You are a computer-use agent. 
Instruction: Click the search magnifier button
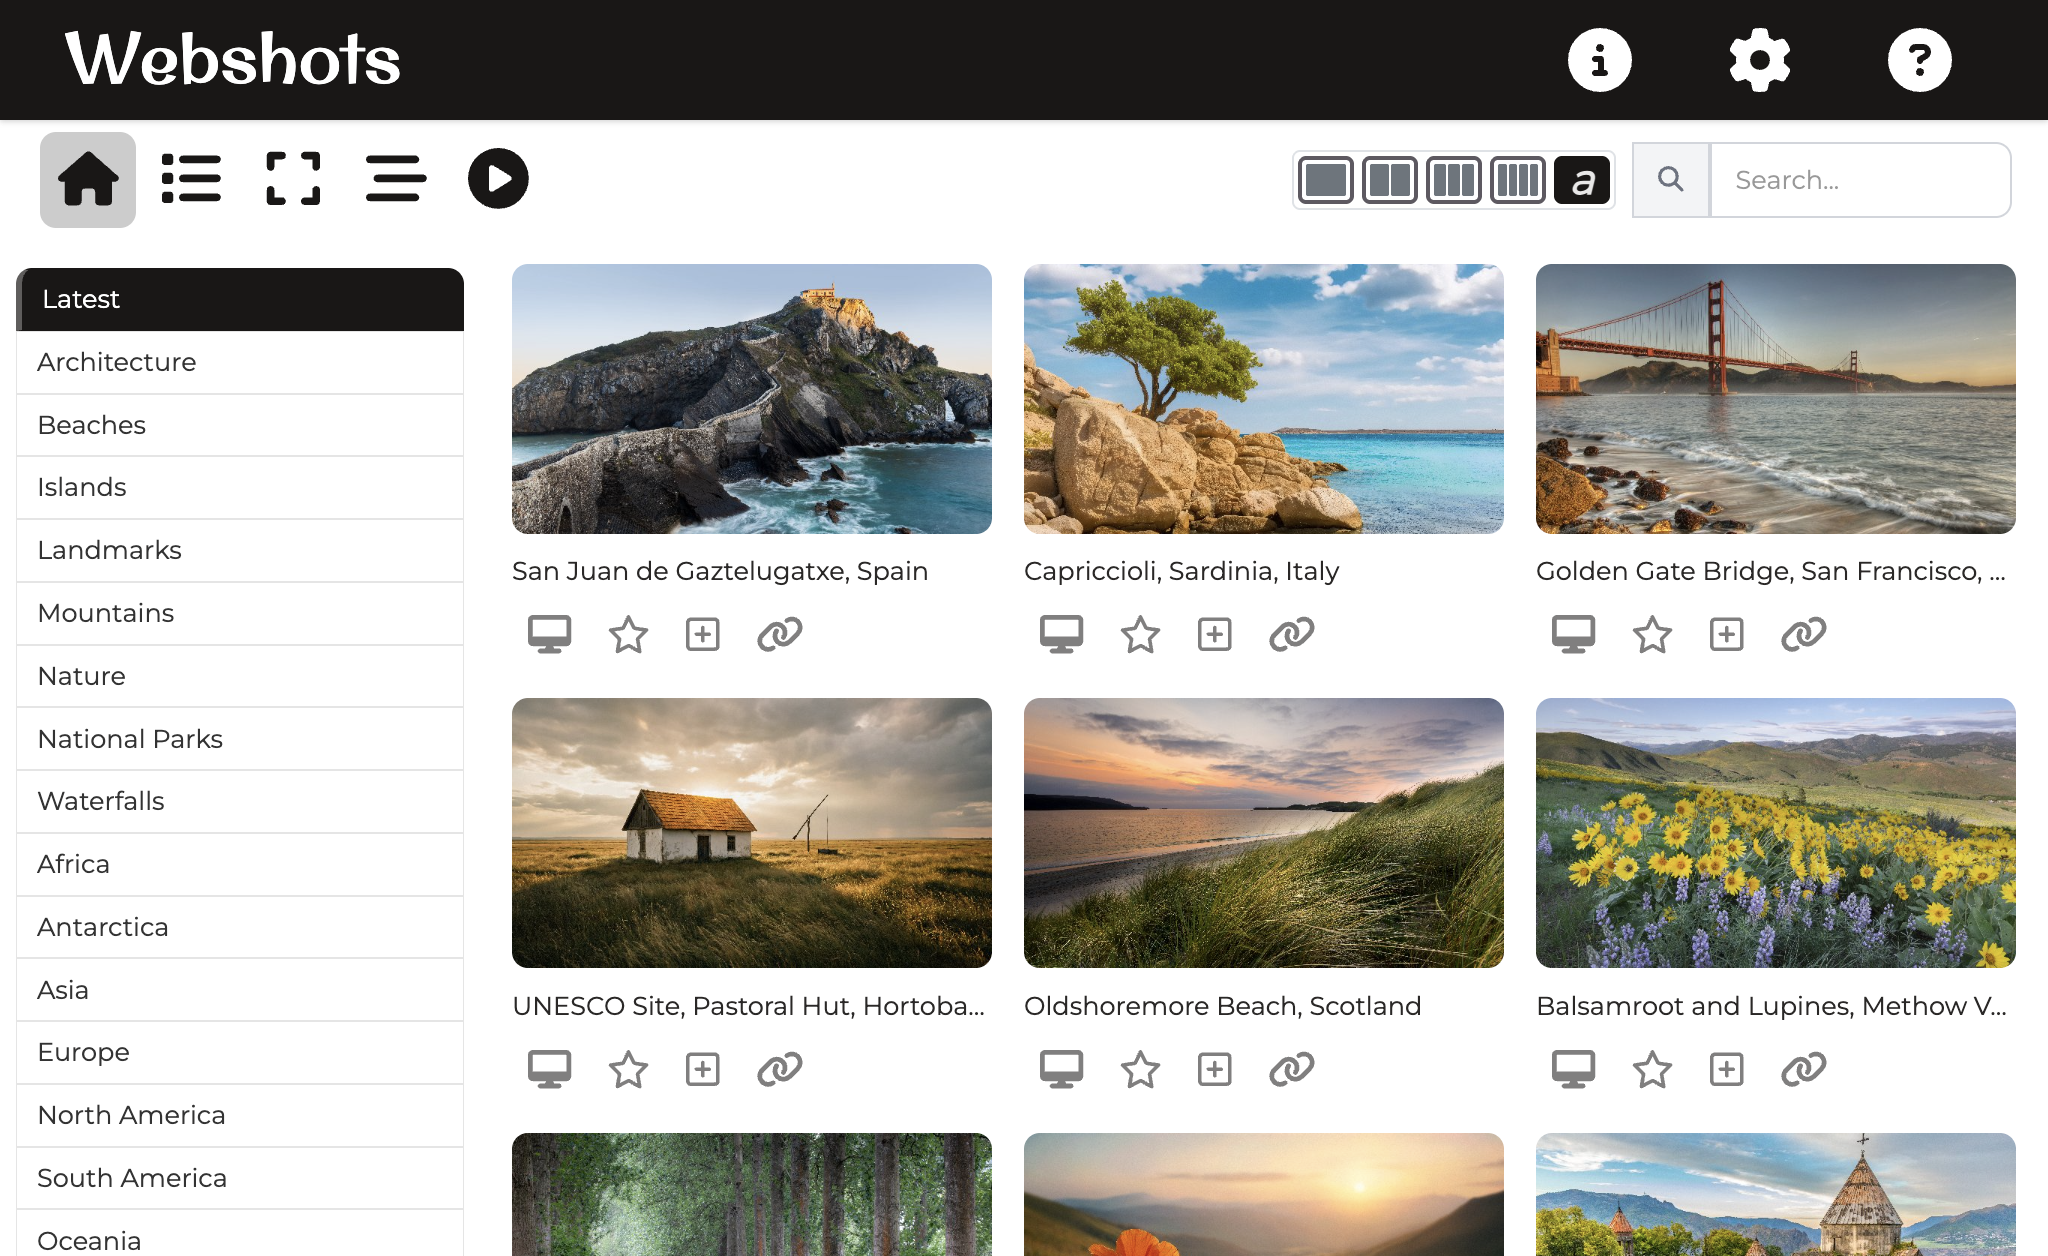(x=1671, y=180)
